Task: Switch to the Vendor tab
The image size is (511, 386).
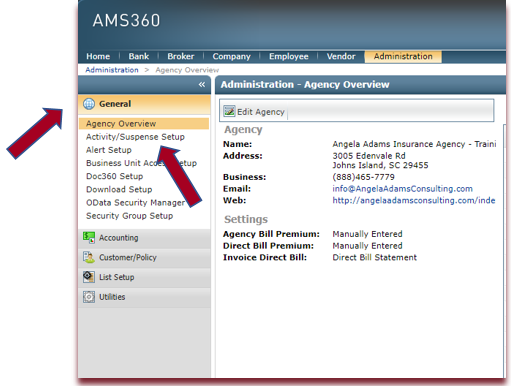Action: pyautogui.click(x=341, y=56)
